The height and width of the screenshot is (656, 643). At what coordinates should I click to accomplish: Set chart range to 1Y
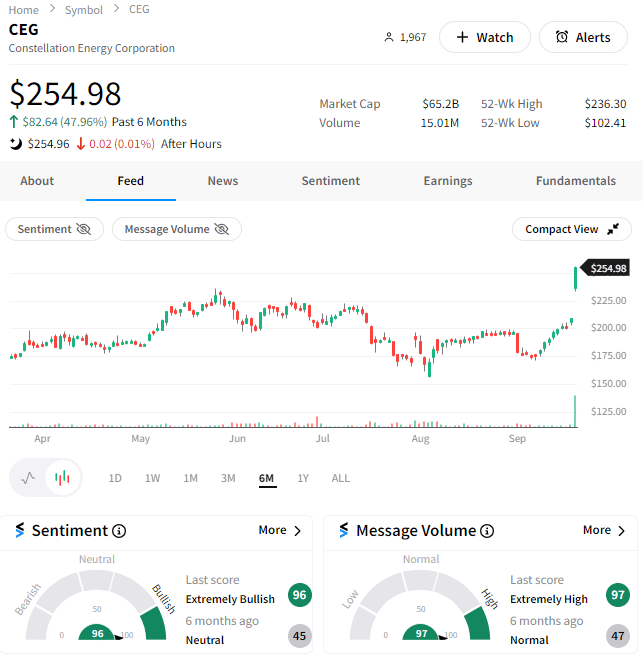pyautogui.click(x=303, y=478)
